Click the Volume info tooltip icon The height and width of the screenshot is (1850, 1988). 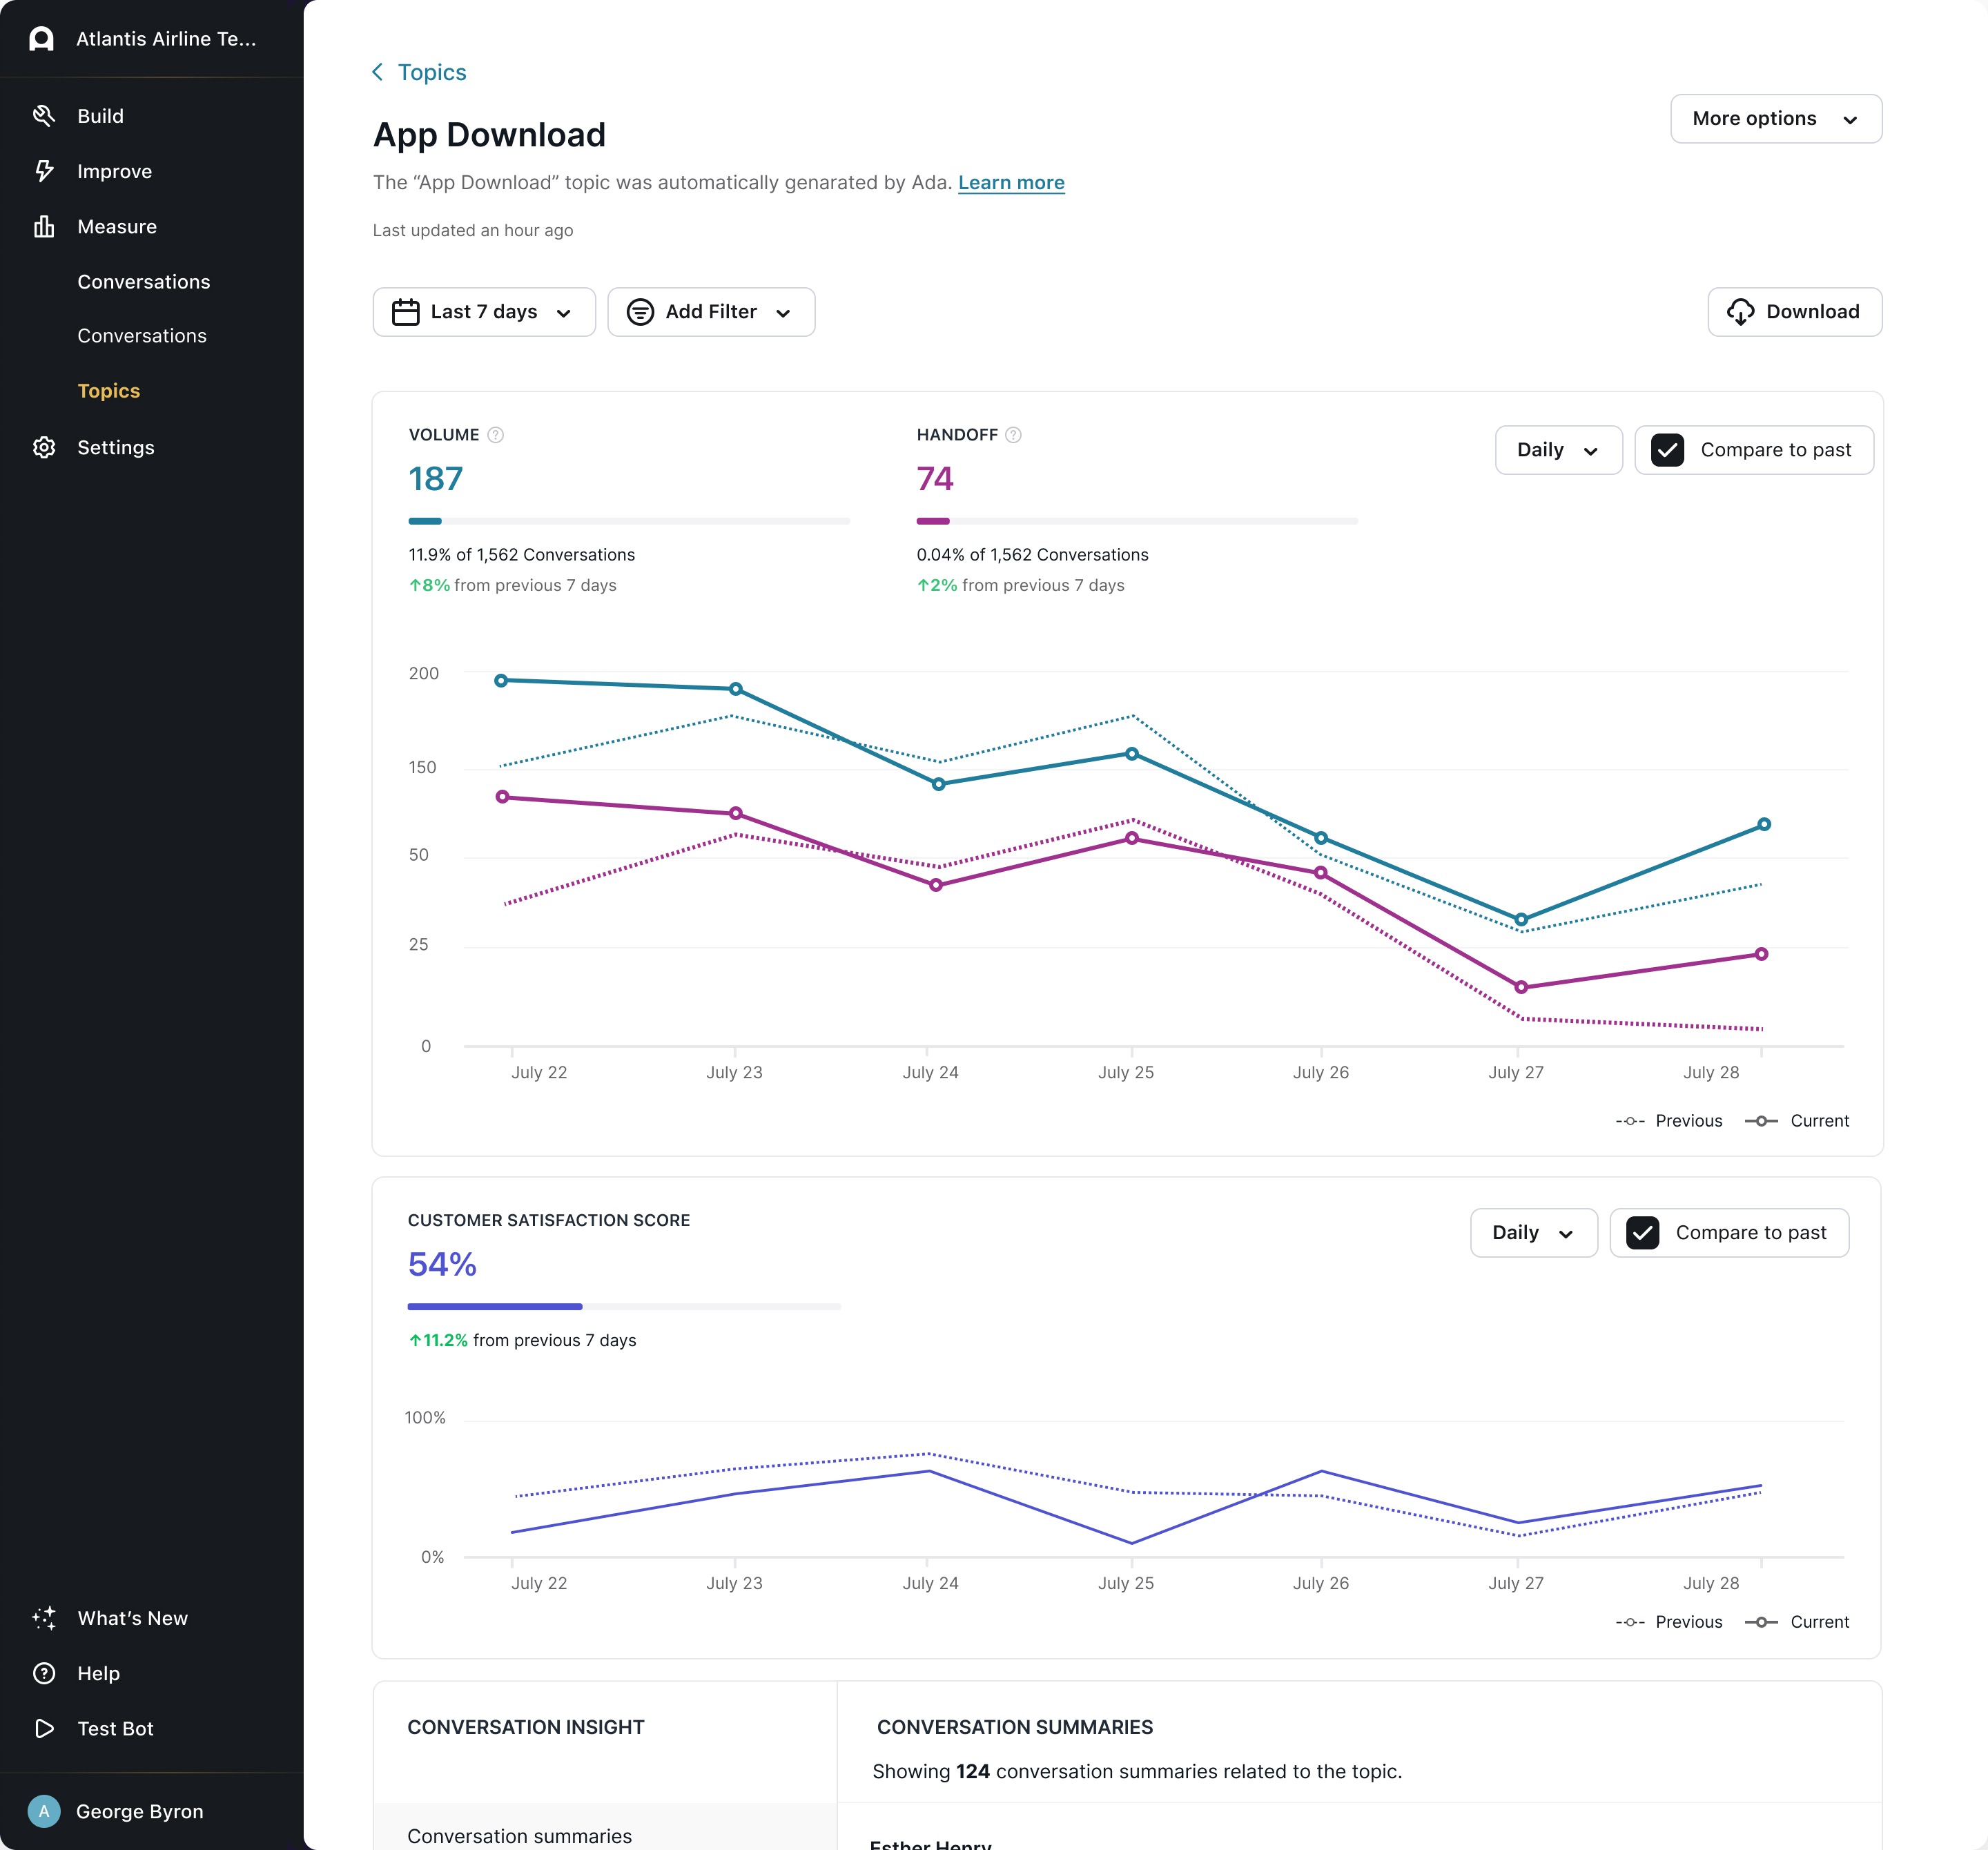point(495,435)
